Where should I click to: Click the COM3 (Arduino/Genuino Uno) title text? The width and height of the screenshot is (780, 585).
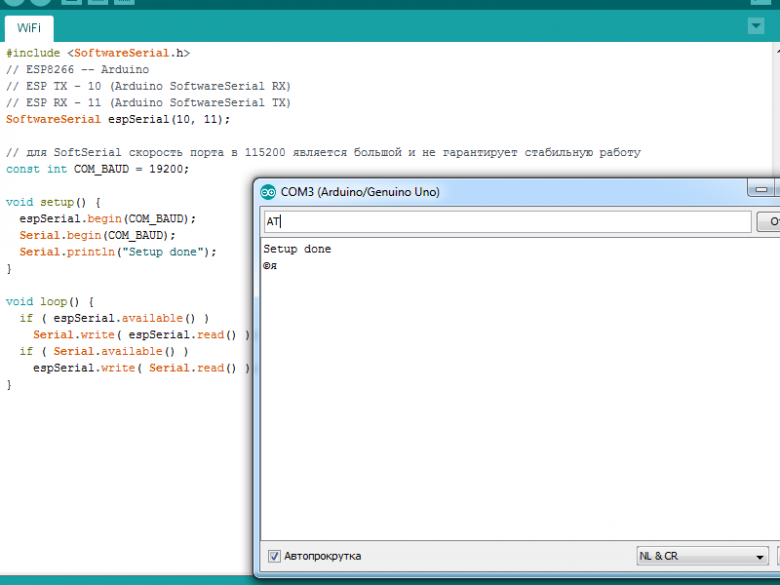point(360,192)
